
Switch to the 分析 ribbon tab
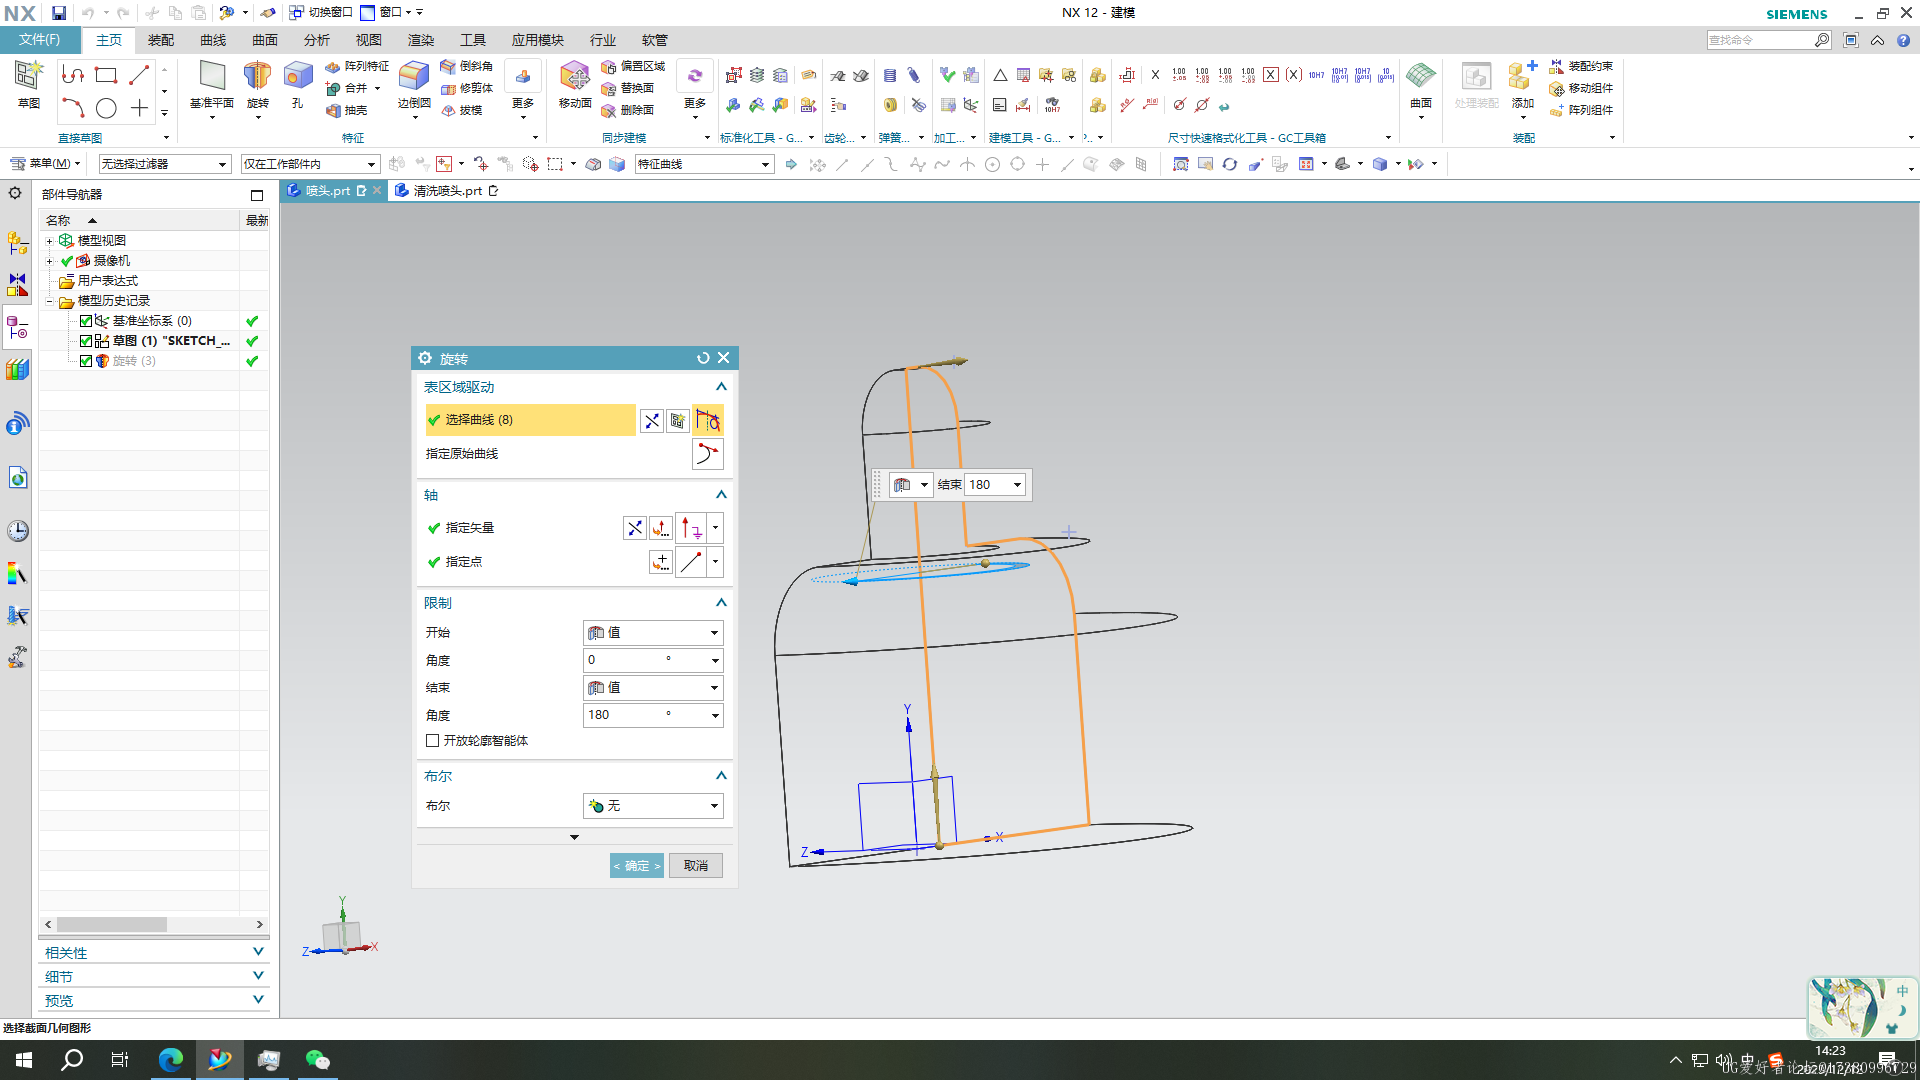[x=317, y=40]
